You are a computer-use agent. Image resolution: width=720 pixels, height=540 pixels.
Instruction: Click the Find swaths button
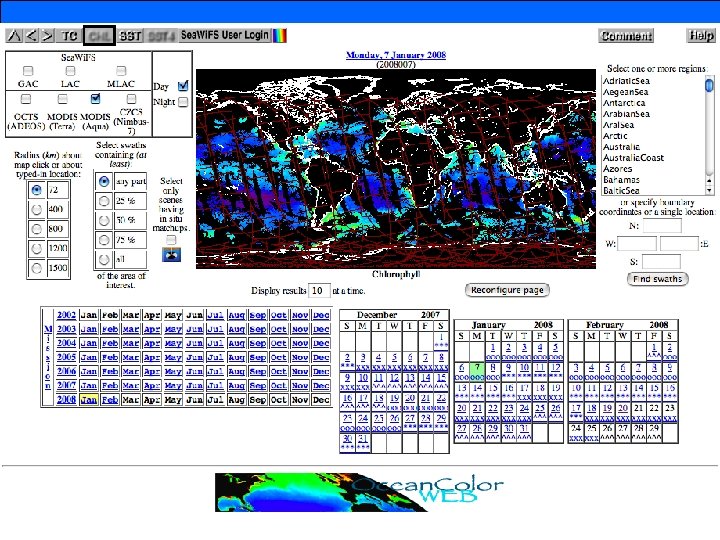click(x=658, y=279)
